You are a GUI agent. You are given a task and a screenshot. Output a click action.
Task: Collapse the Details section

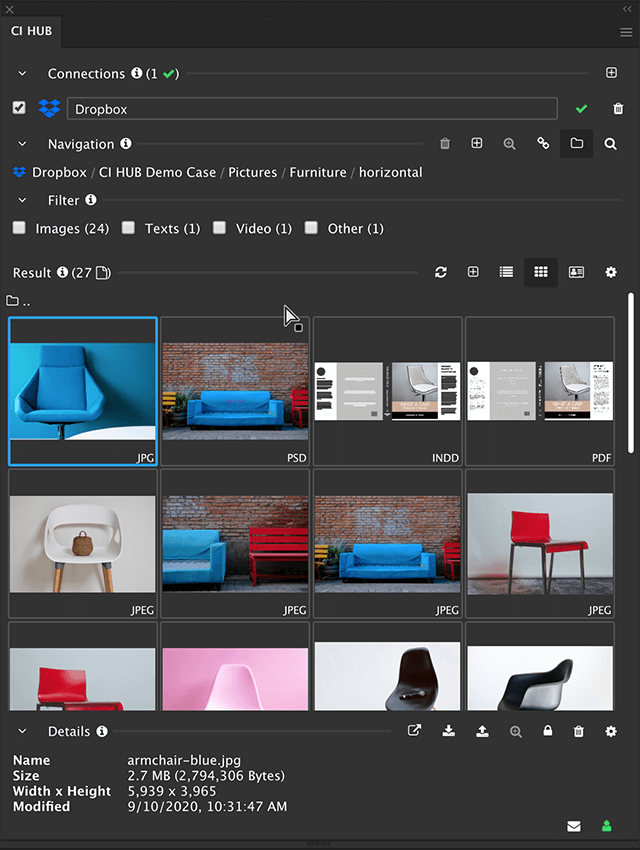coord(23,732)
